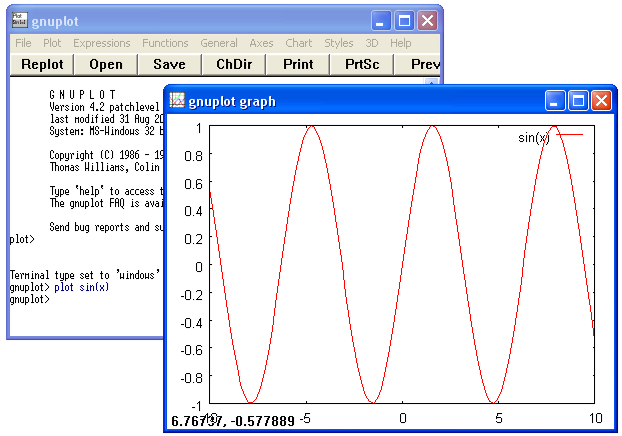Screen dimensions: 622x436
Task: Click the 'Version 4.2 patchlevel' line
Action: click(x=104, y=107)
